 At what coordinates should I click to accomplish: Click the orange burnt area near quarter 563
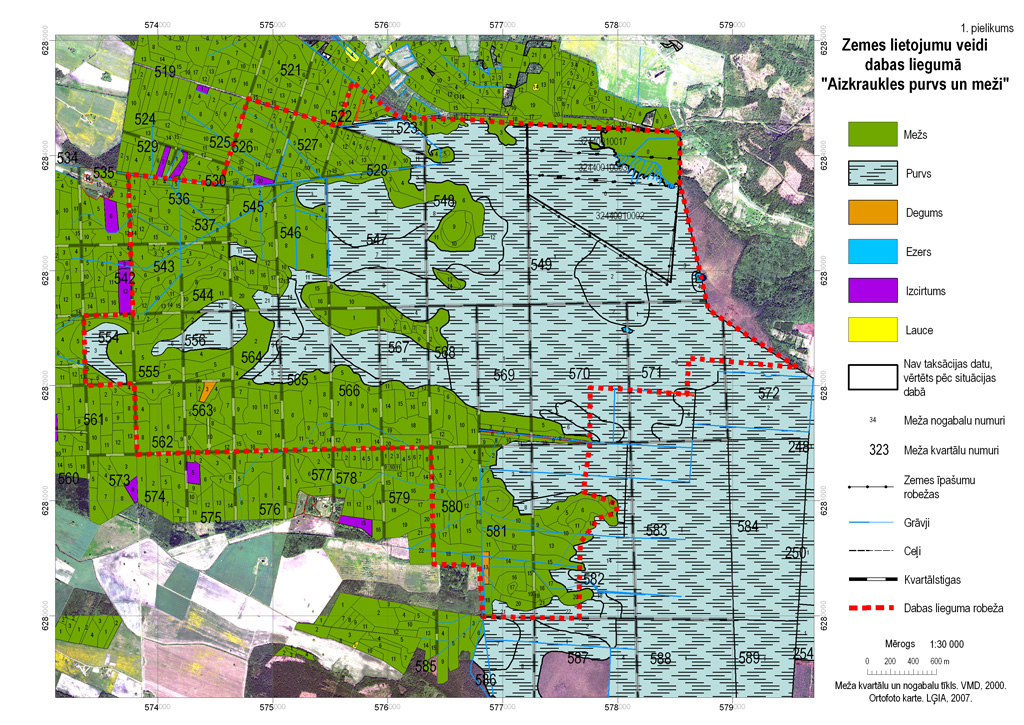pos(209,391)
